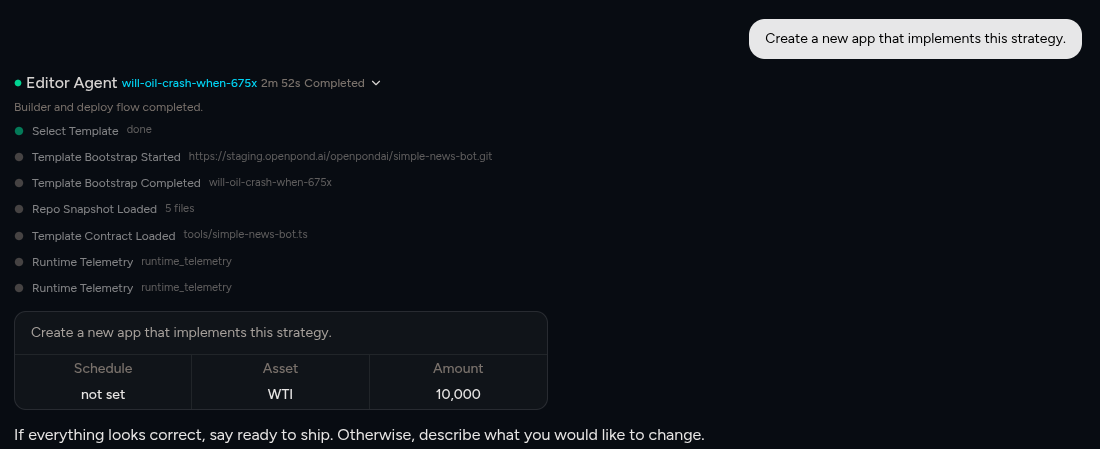Click the Select Template step label
Viewport: 1100px width, 449px height.
[x=75, y=131]
